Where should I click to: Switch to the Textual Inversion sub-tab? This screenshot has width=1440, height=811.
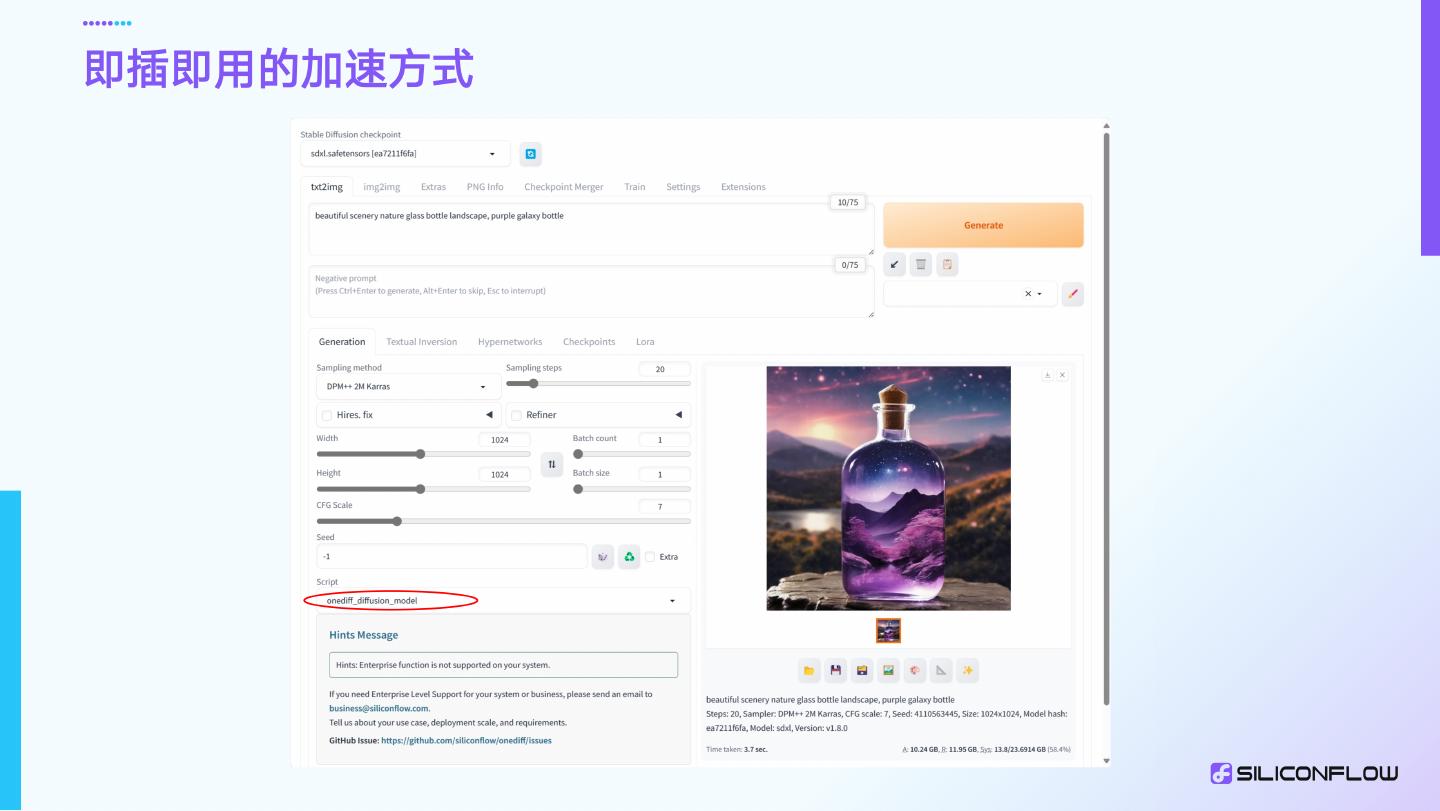tap(422, 342)
